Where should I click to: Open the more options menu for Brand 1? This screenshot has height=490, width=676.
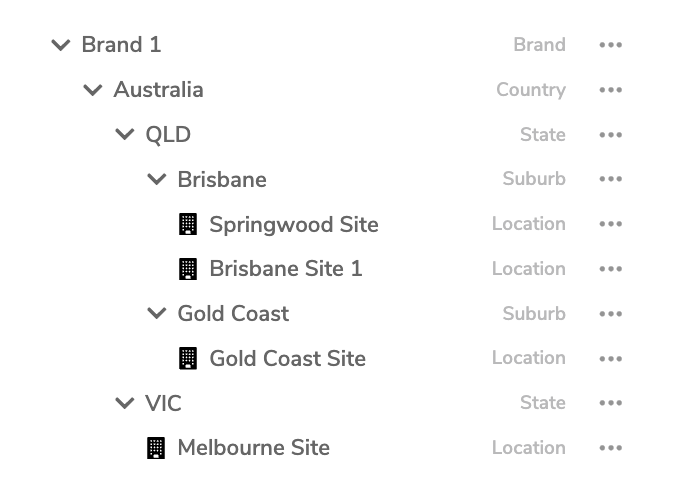coord(610,45)
